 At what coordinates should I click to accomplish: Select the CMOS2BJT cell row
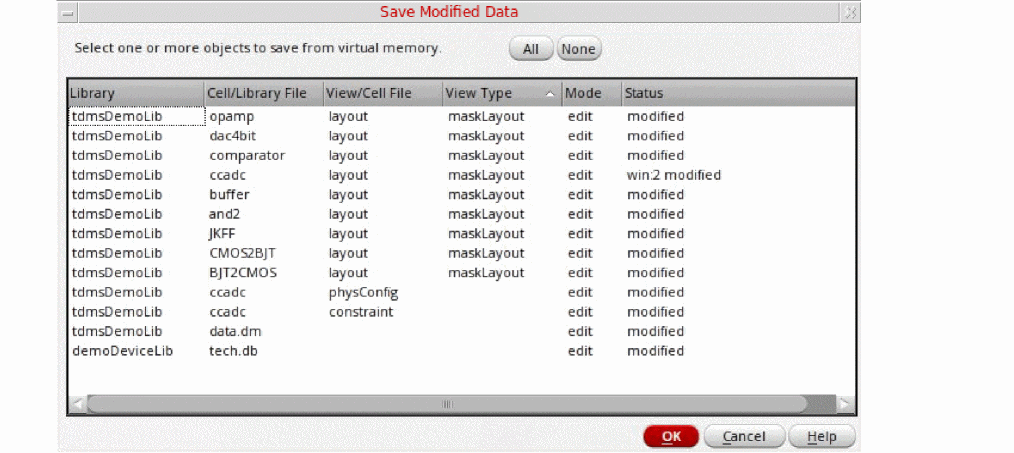(x=462, y=253)
